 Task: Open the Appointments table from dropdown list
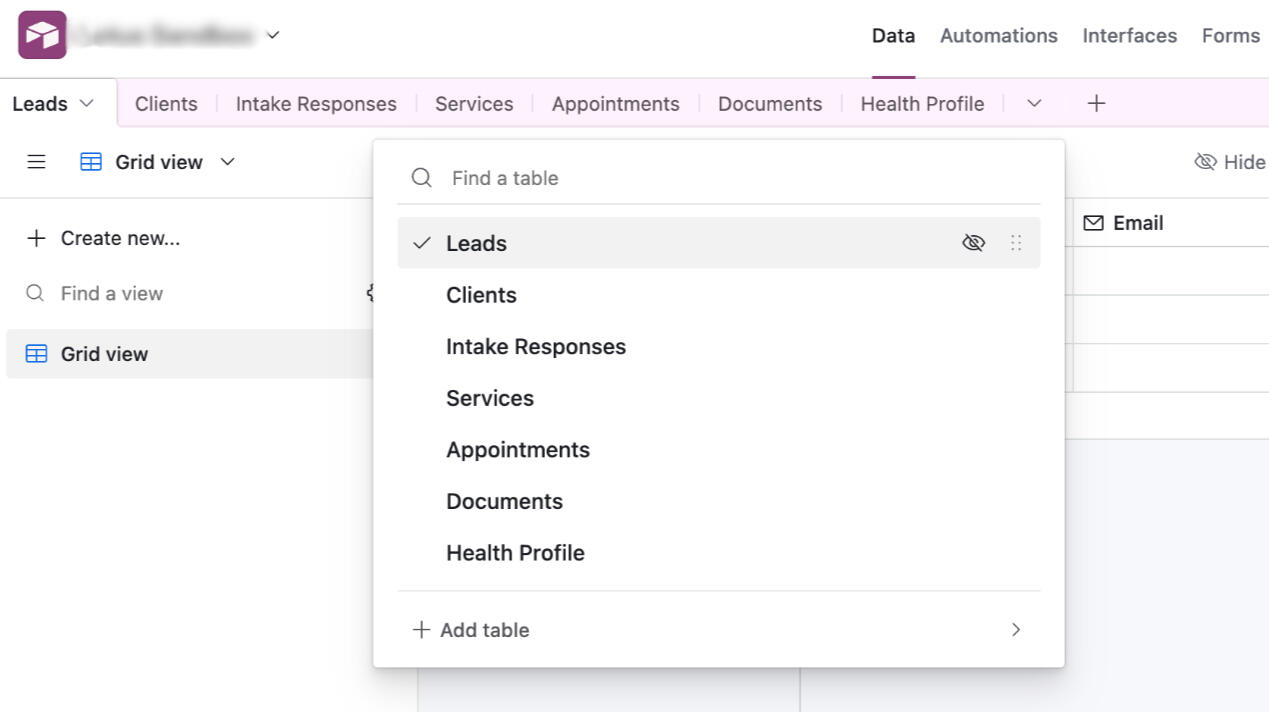click(517, 450)
